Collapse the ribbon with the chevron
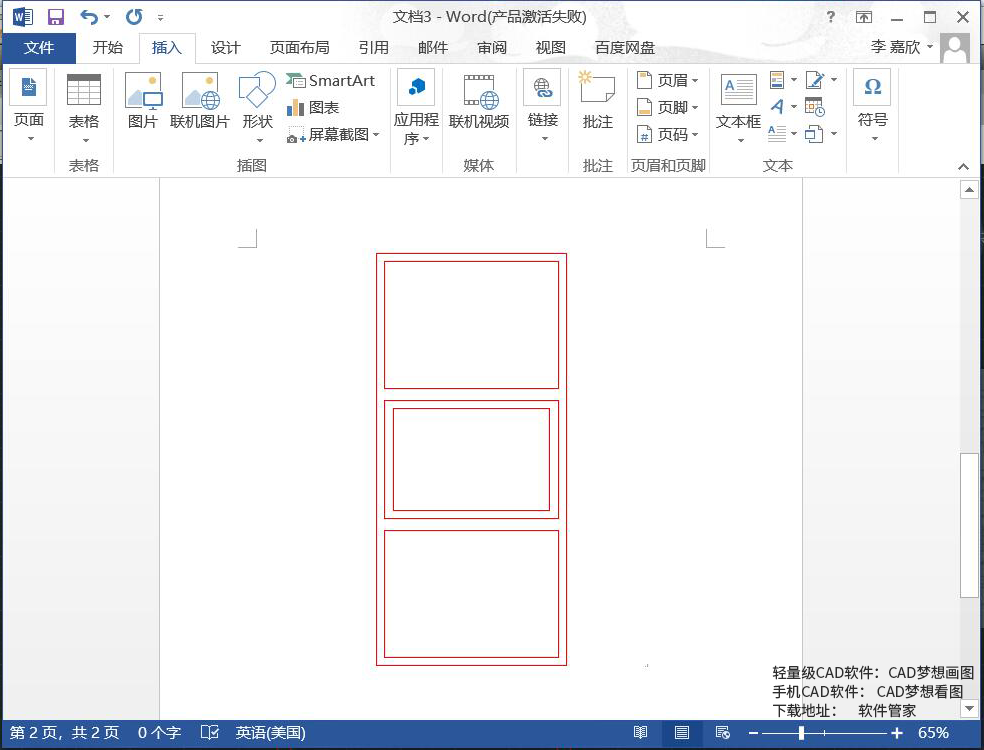984x750 pixels. [x=963, y=166]
